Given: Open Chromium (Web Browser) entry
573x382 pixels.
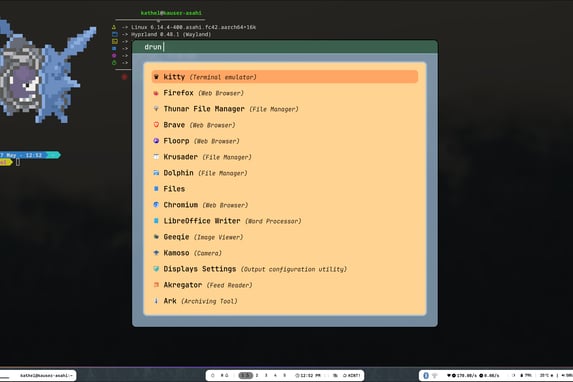Looking at the screenshot, I should coord(285,205).
